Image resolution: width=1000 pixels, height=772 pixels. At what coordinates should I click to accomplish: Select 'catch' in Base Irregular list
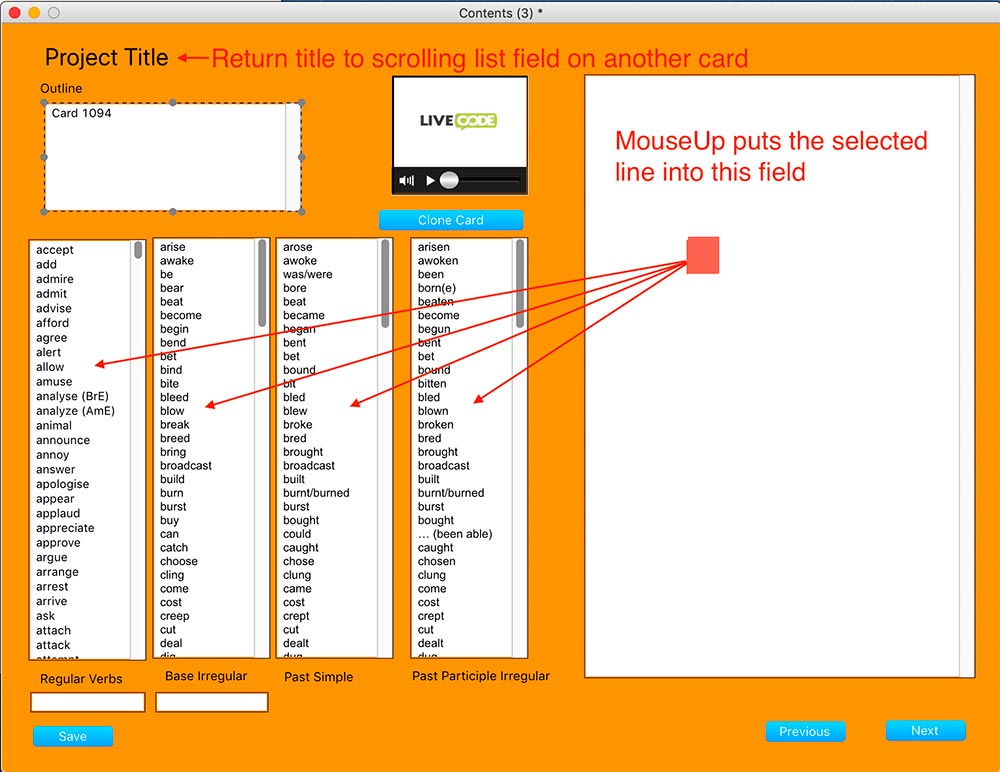point(174,547)
